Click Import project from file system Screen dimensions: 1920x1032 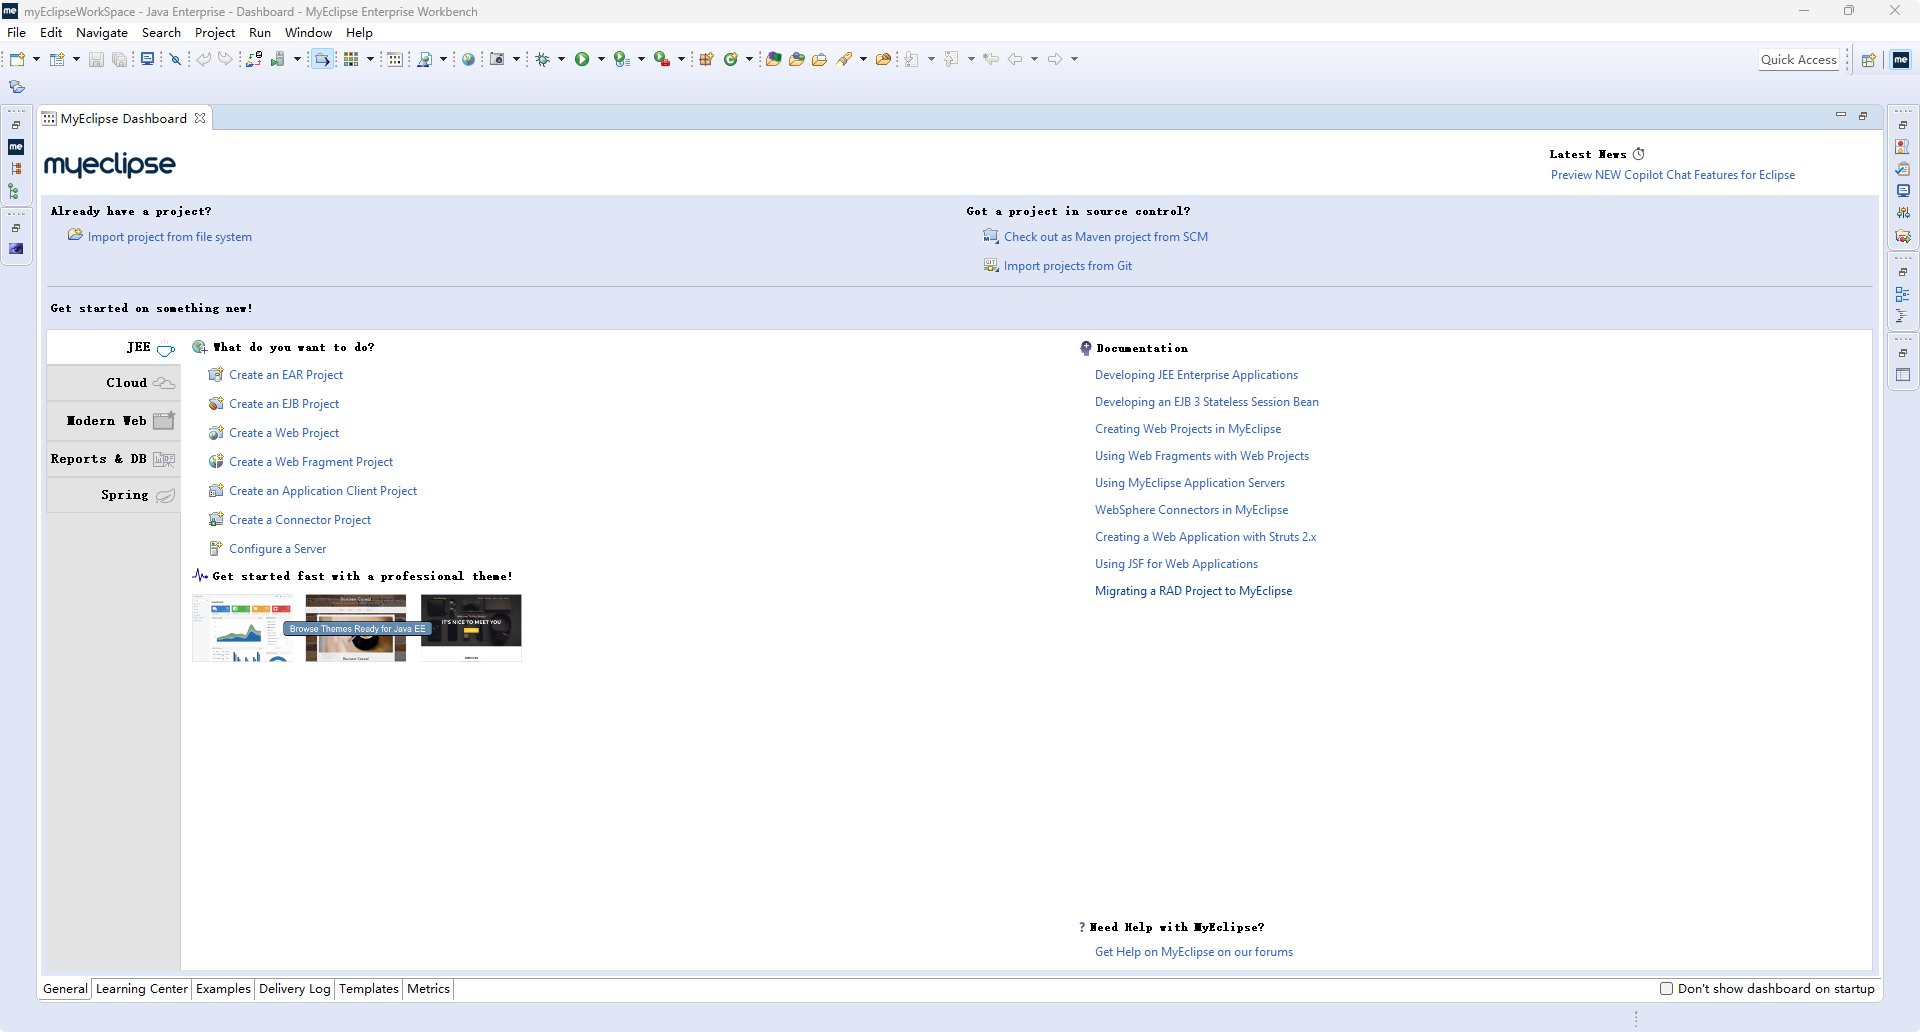tap(170, 237)
